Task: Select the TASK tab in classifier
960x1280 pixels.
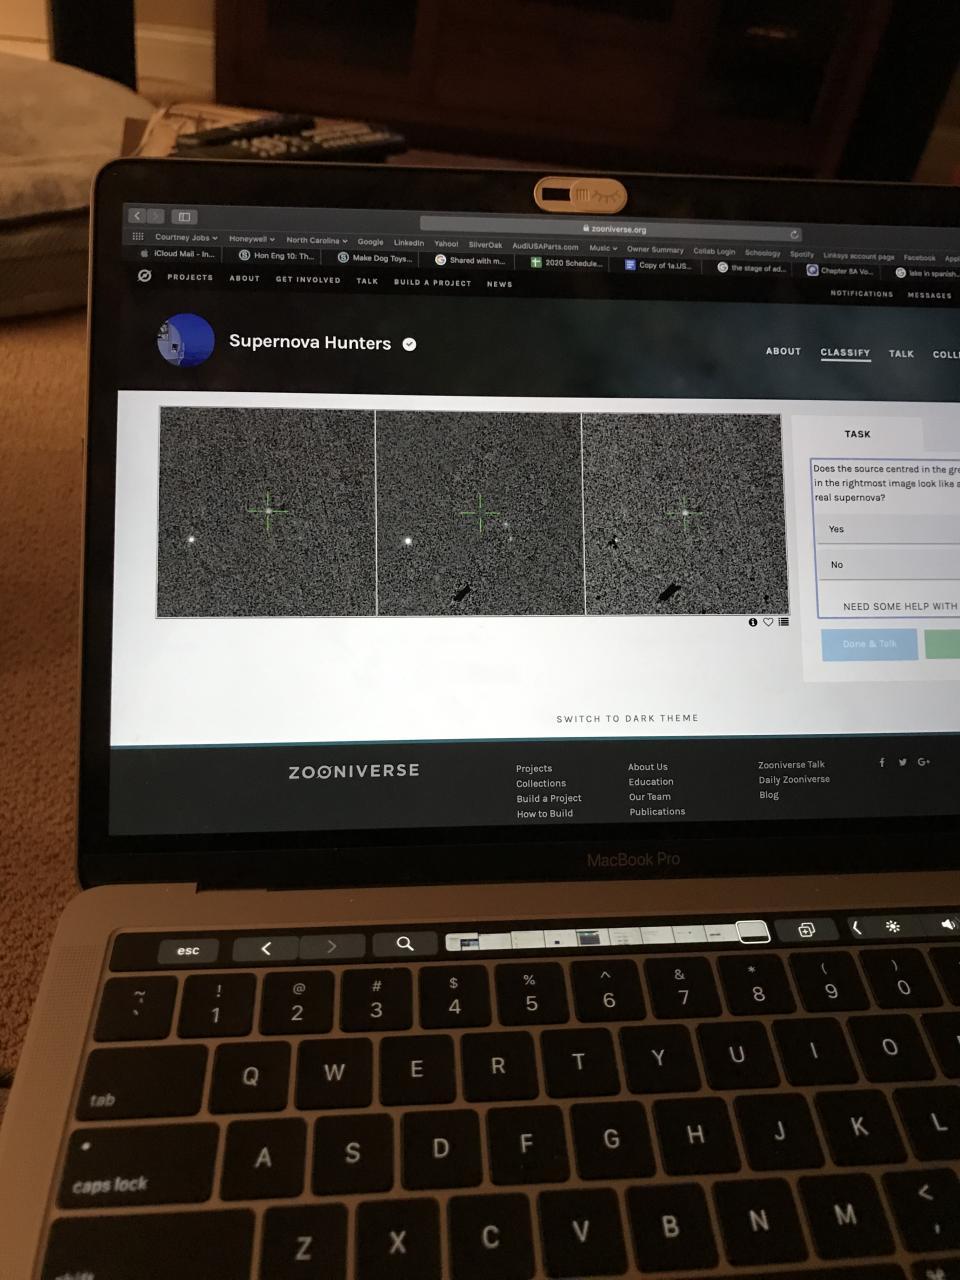Action: 857,434
